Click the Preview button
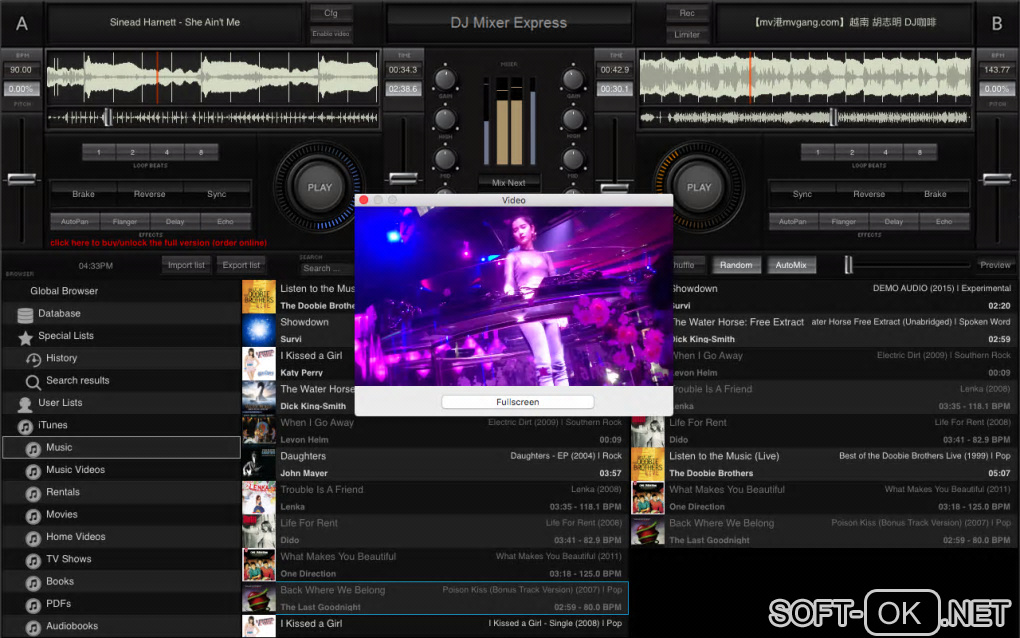 (x=995, y=265)
